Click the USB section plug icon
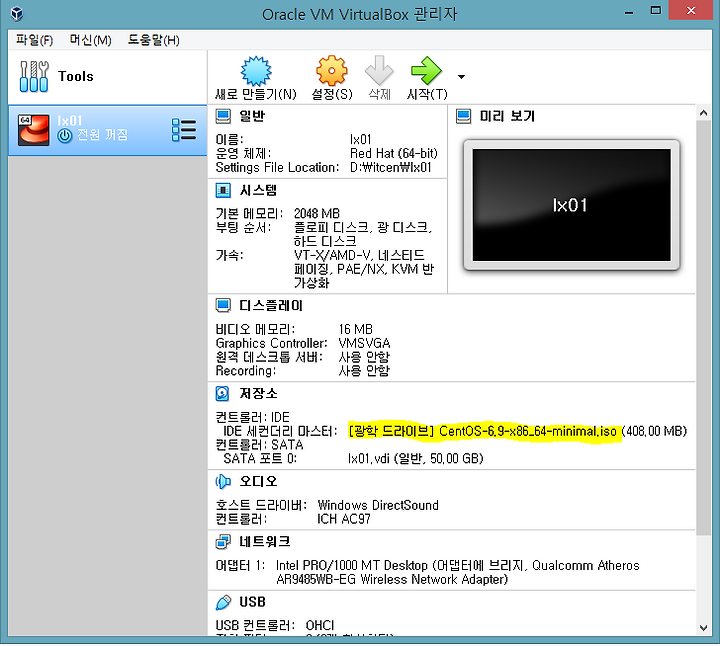 pyautogui.click(x=223, y=602)
